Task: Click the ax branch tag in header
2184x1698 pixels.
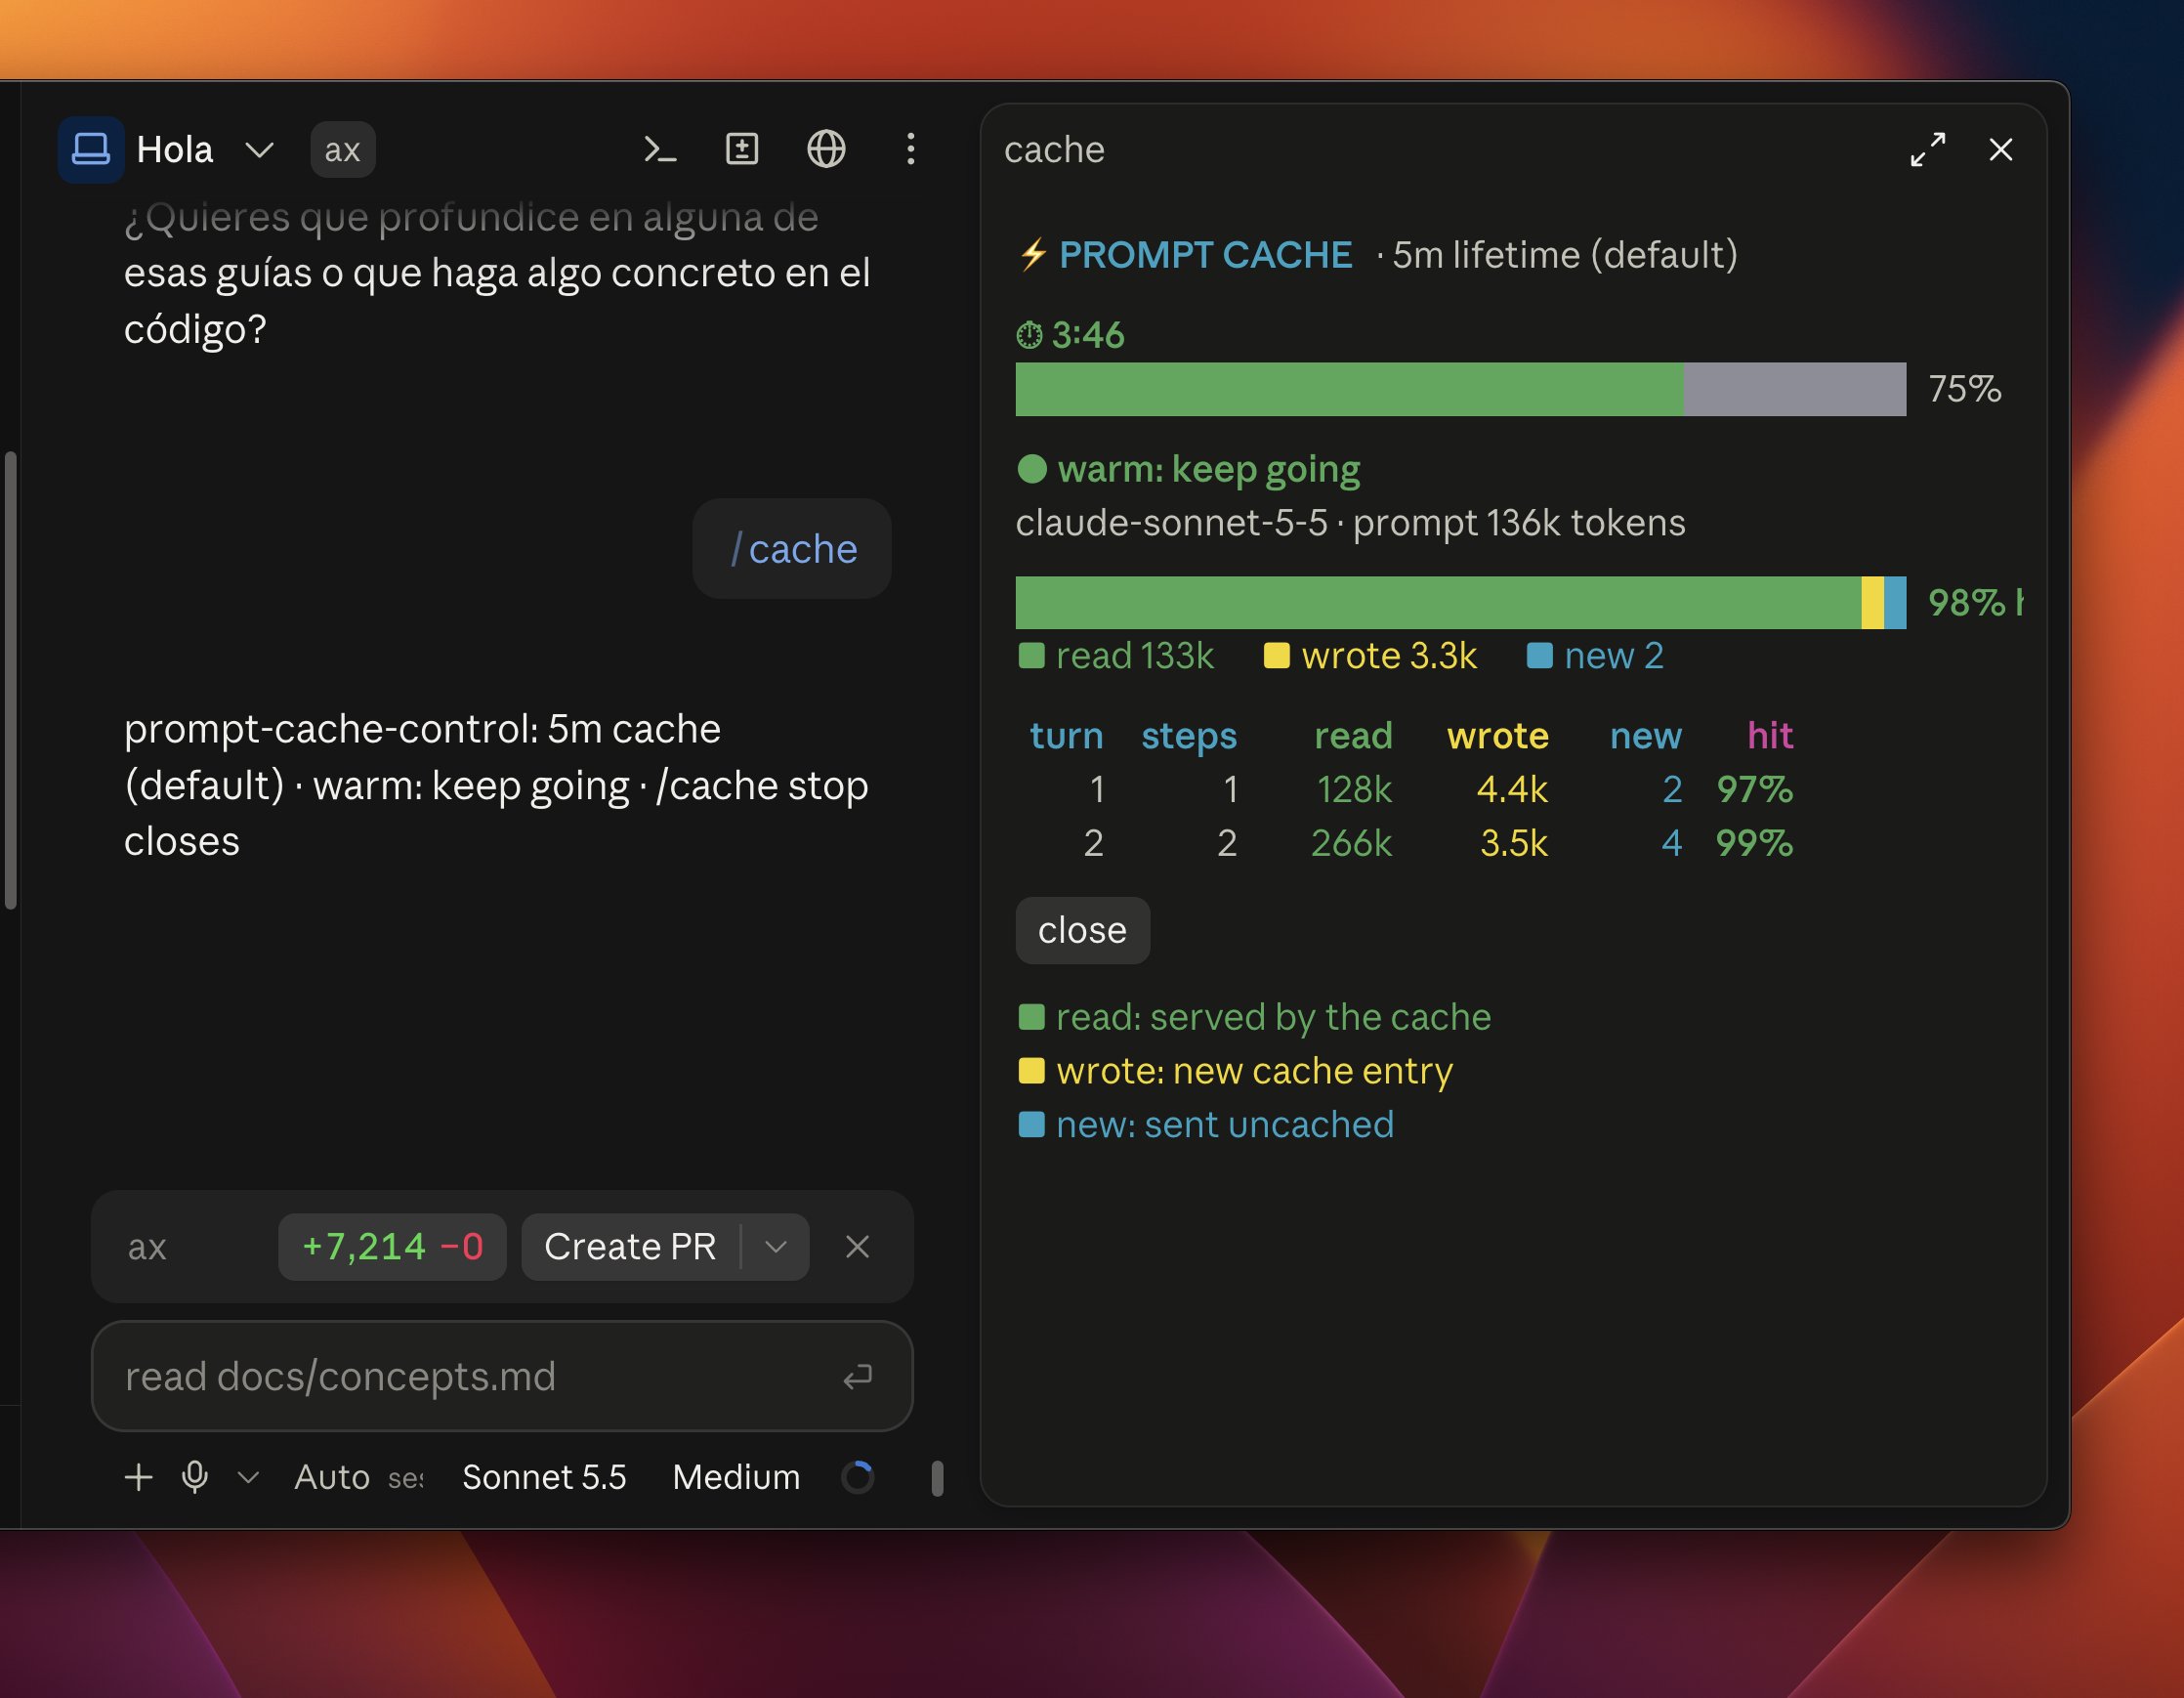Action: click(342, 150)
